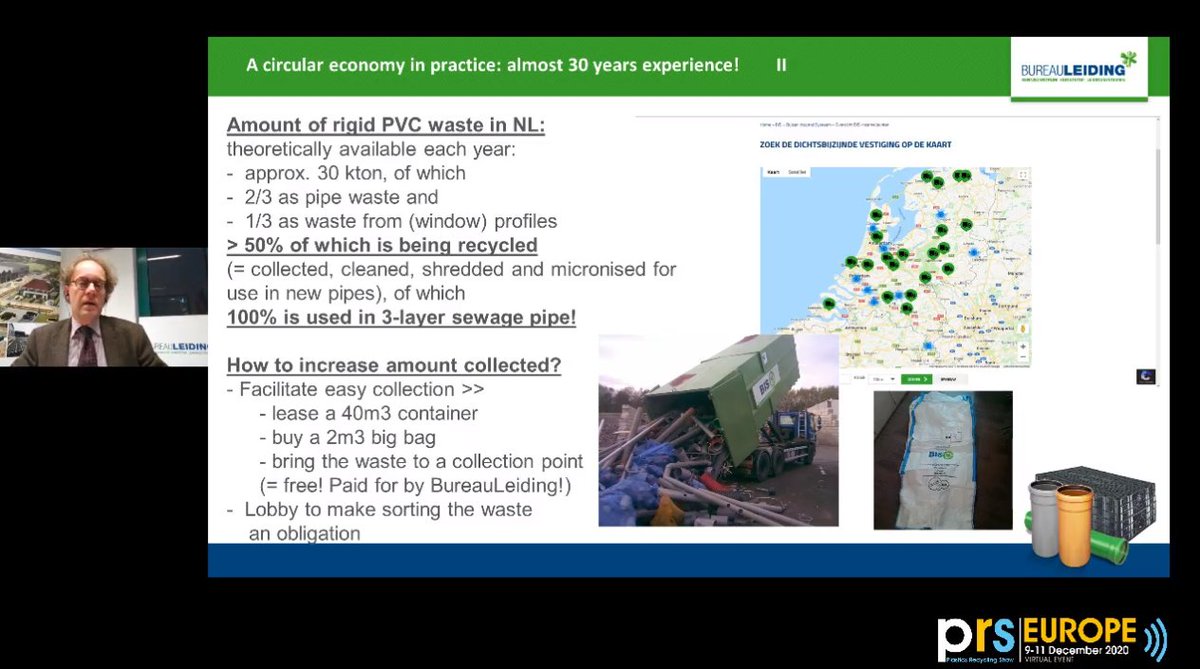Click the heading 'ZOEK DE DICHTSBIJZIJNDE VESTIGING OP DE KAART'
This screenshot has width=1200, height=669.
(x=856, y=144)
